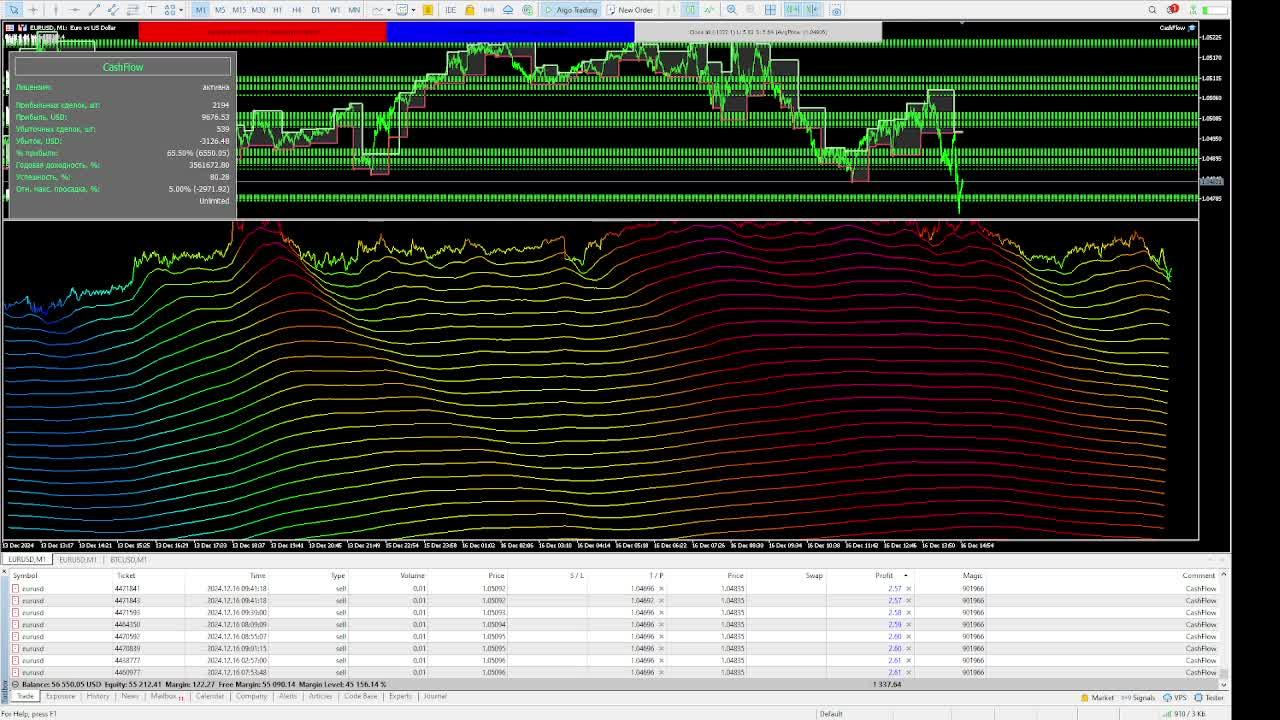Zoom in on the chart
The width and height of the screenshot is (1280, 720).
coord(732,10)
